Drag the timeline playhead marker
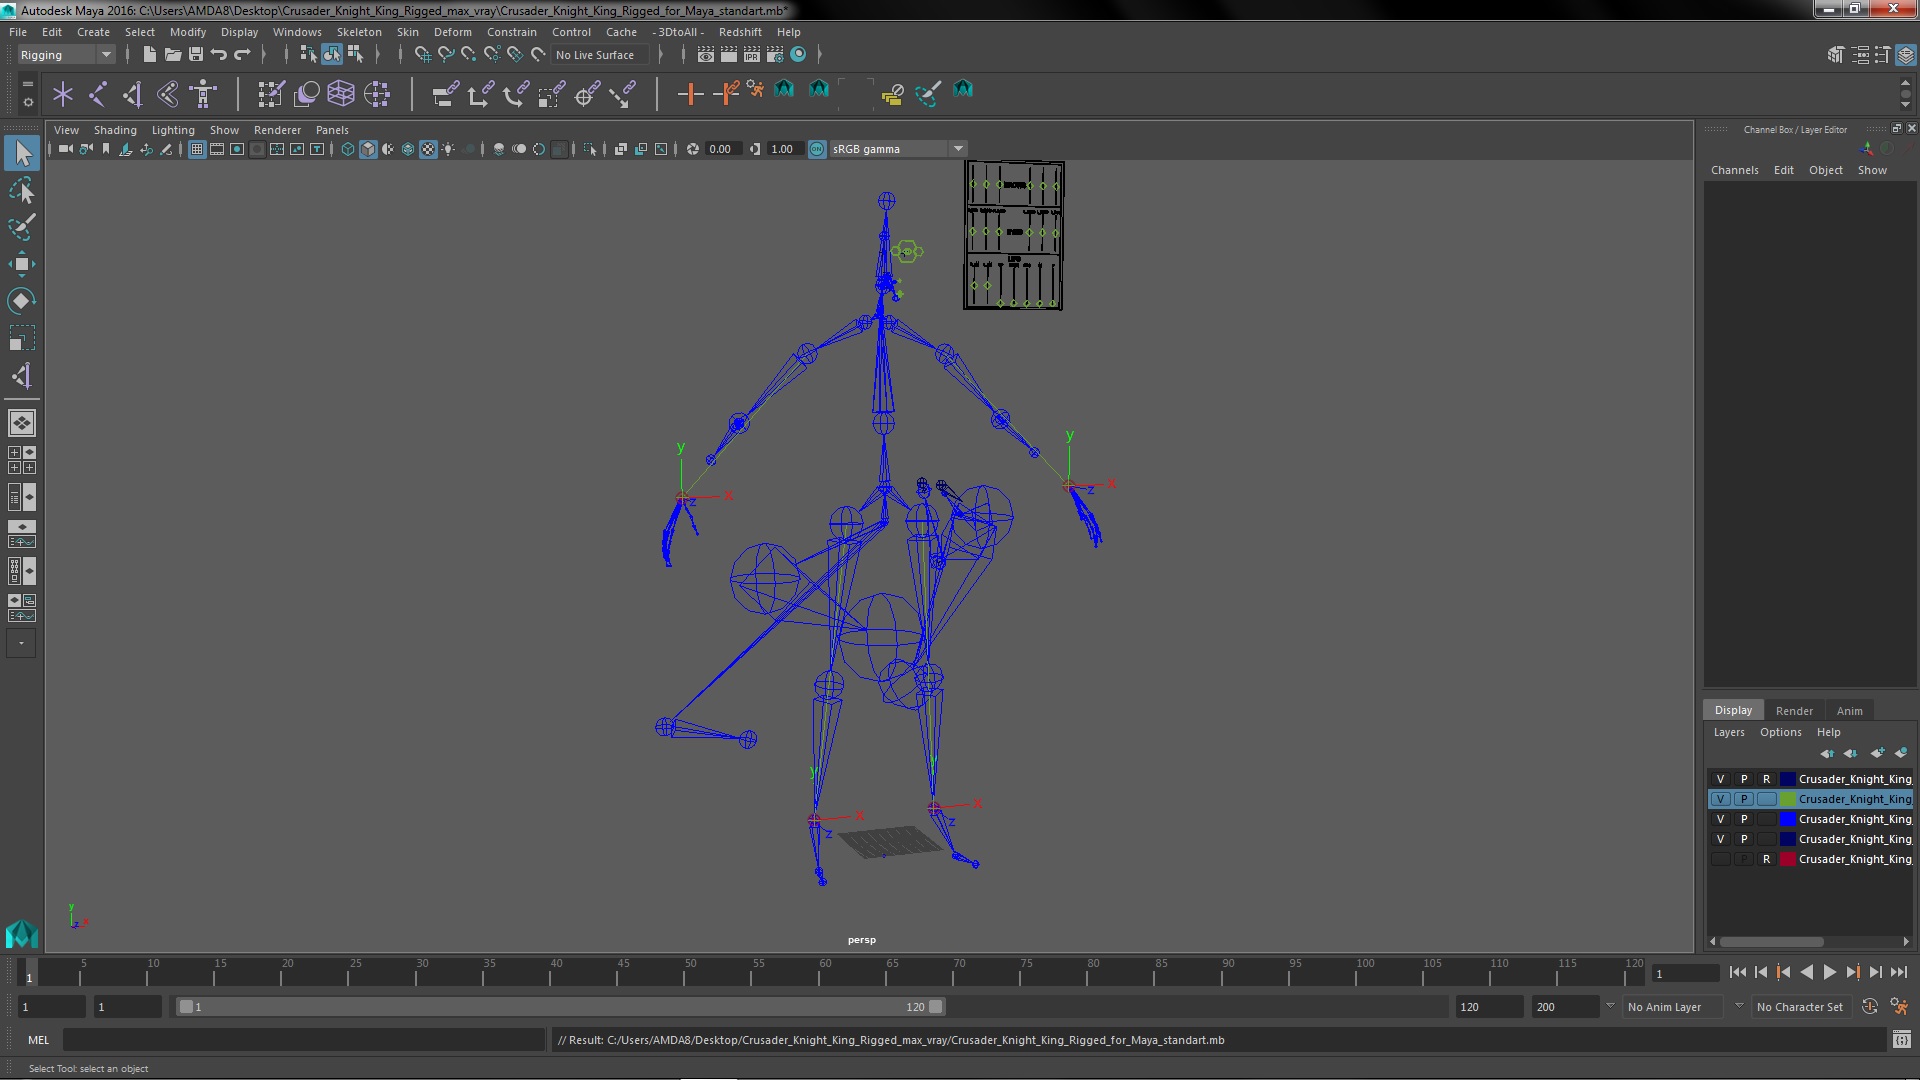 click(x=30, y=972)
